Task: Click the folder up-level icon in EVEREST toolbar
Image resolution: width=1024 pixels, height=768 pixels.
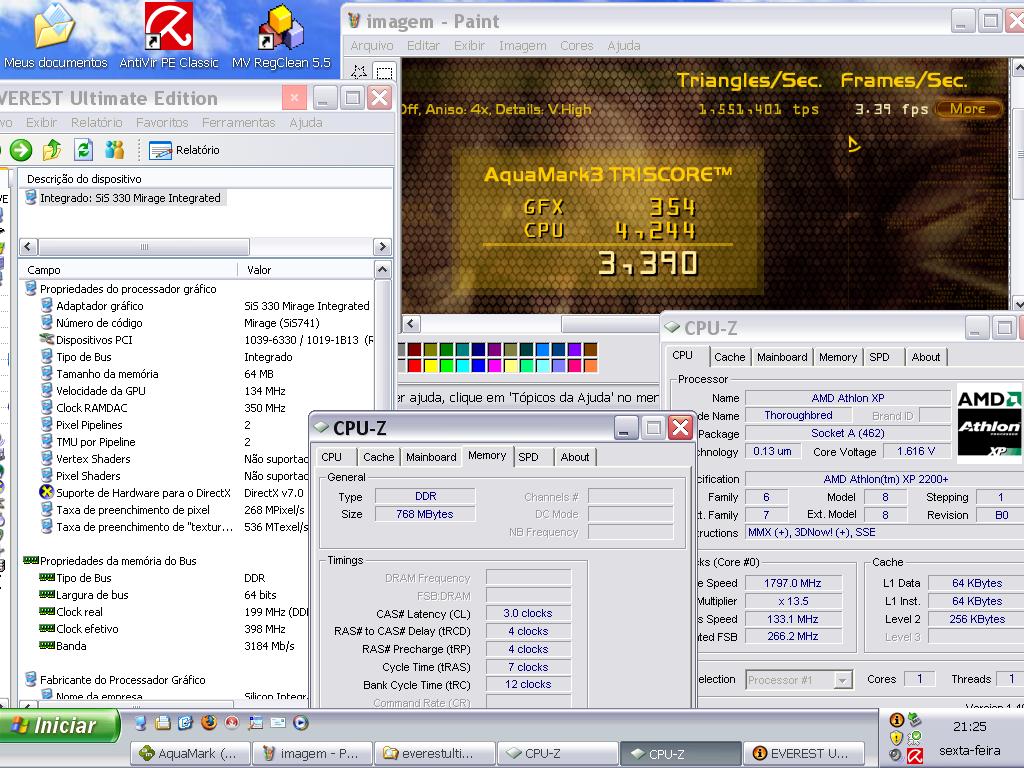Action: [x=52, y=150]
